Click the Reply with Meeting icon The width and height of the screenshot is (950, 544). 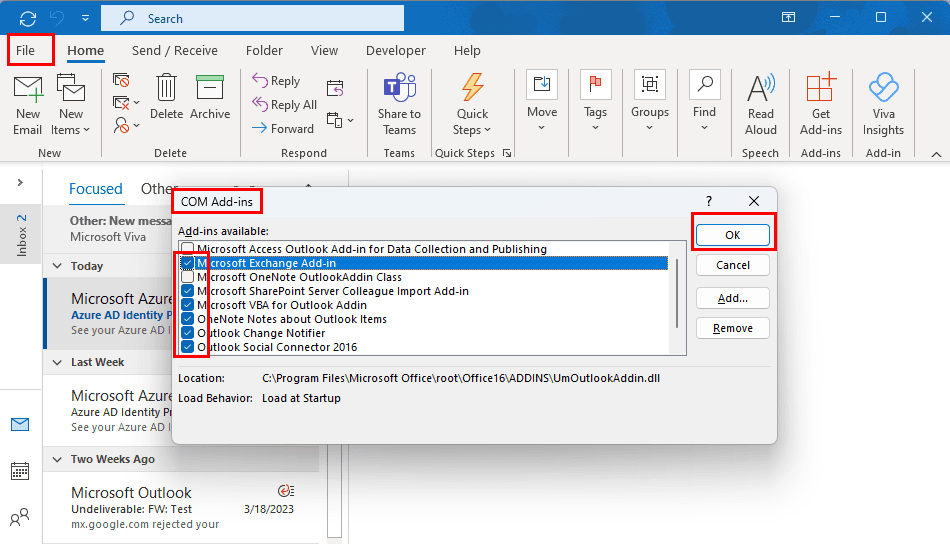point(335,88)
